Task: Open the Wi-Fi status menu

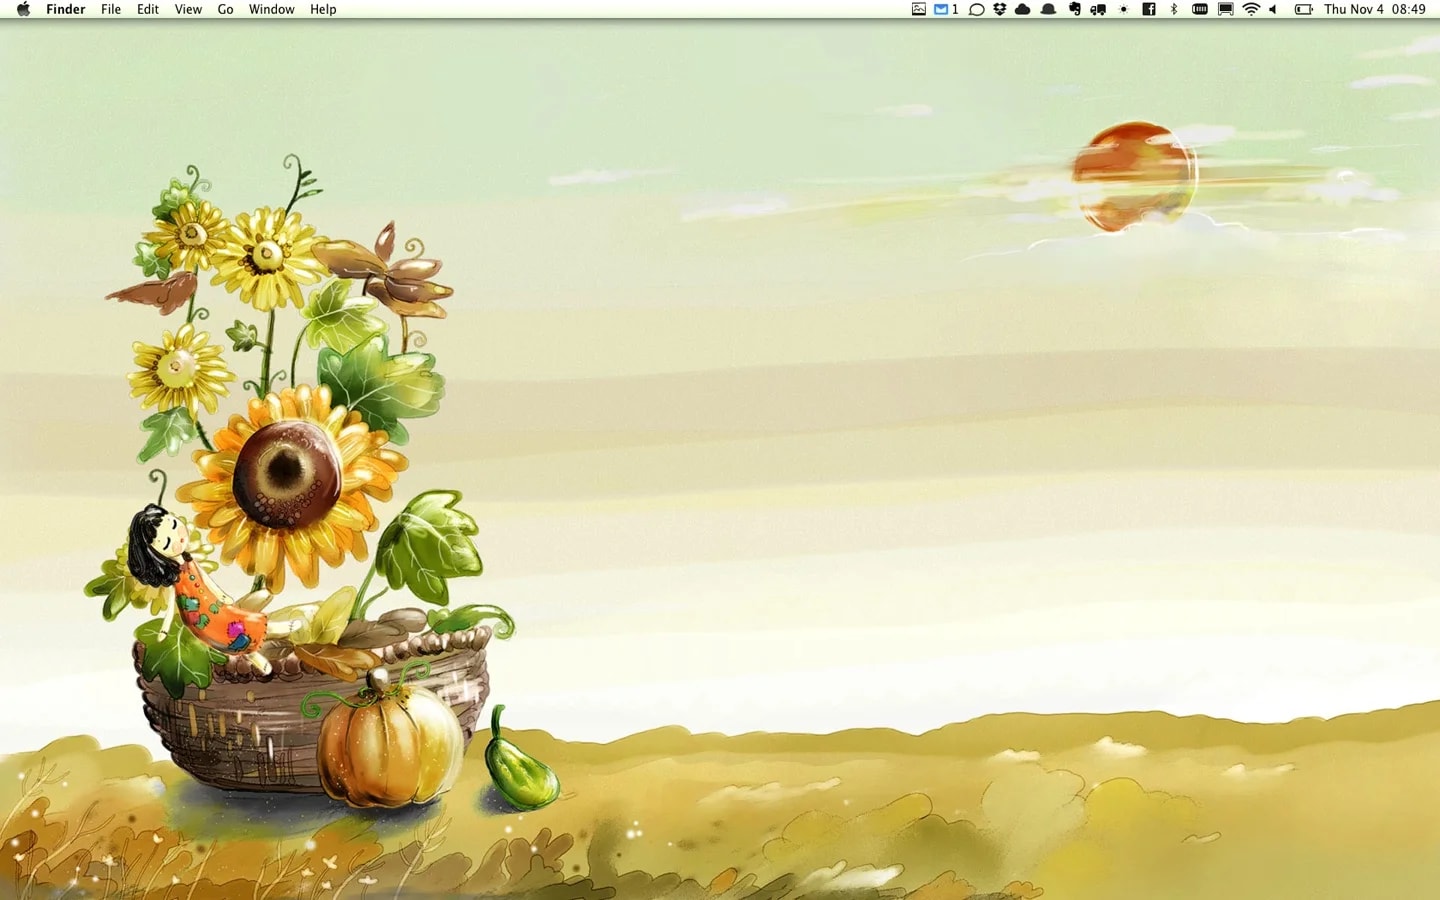Action: pos(1251,9)
